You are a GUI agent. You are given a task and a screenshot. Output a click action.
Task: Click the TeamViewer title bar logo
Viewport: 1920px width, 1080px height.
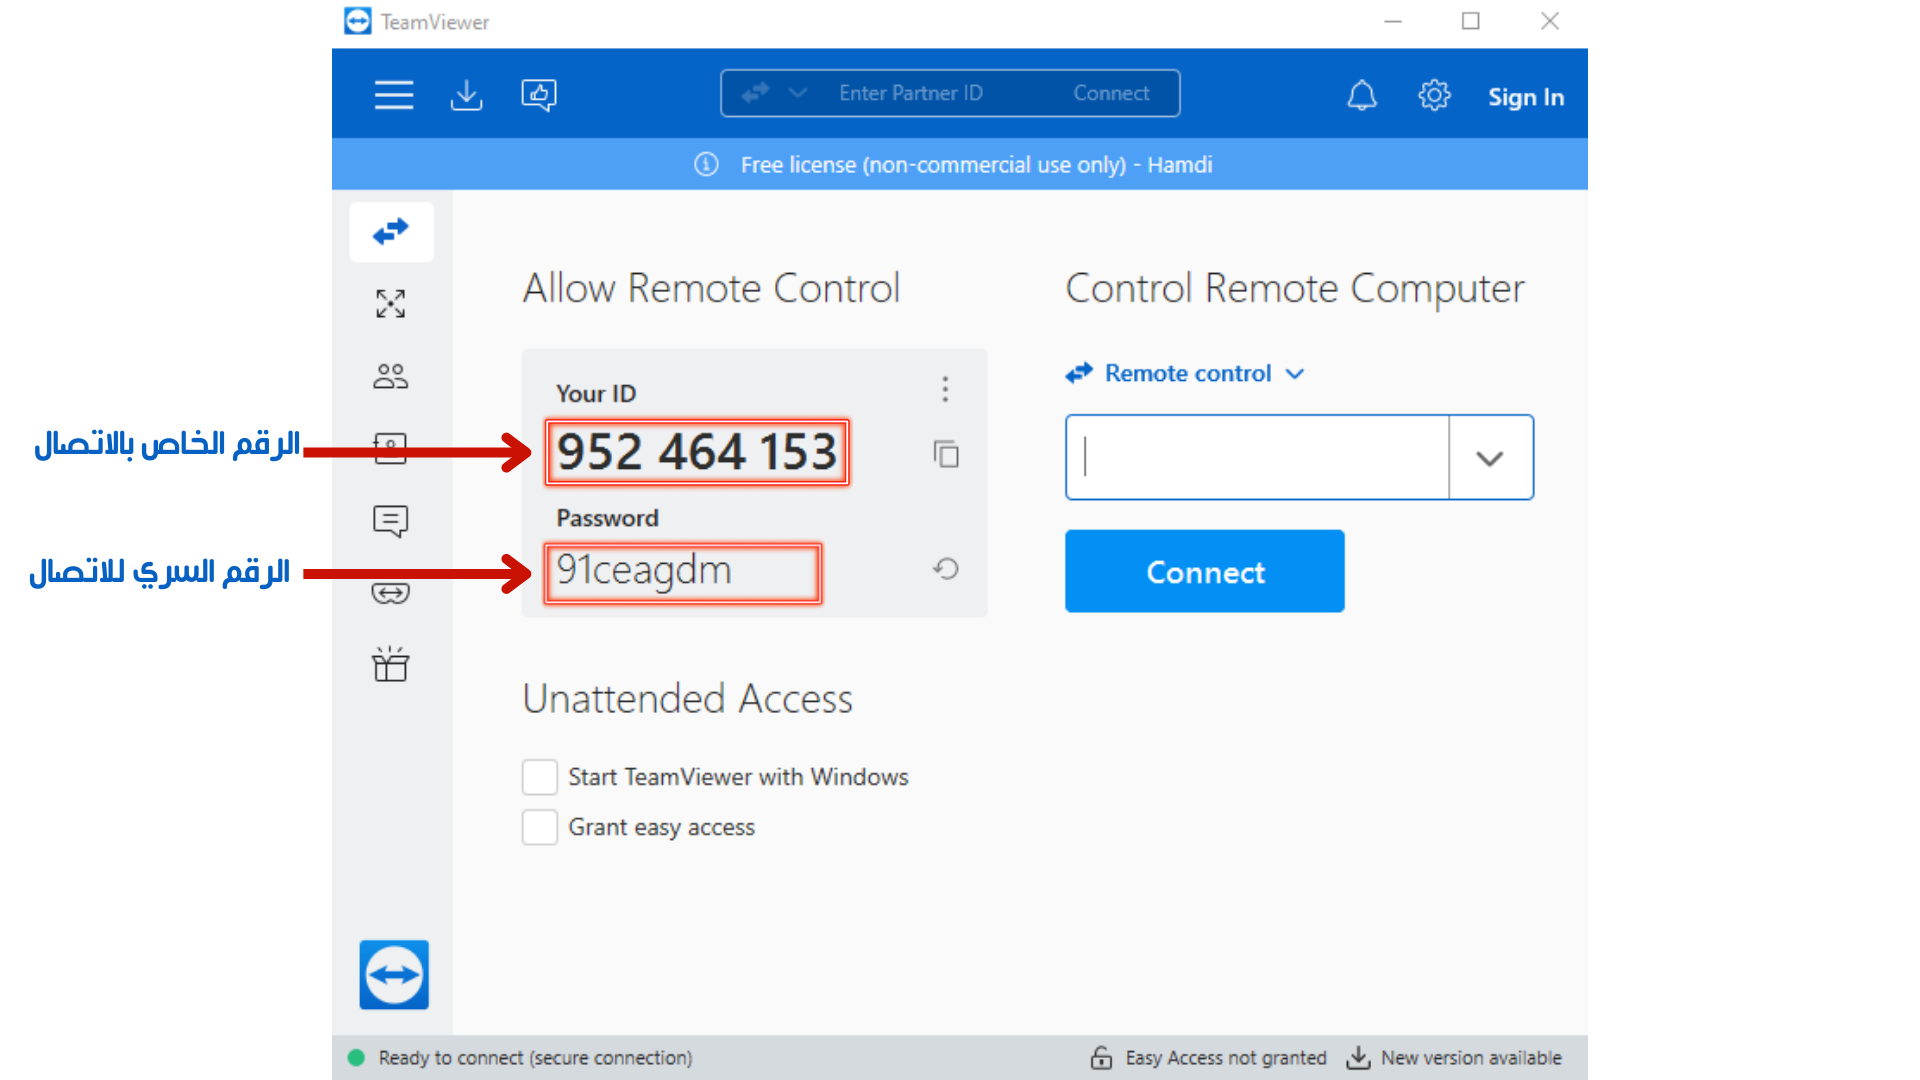pyautogui.click(x=358, y=21)
